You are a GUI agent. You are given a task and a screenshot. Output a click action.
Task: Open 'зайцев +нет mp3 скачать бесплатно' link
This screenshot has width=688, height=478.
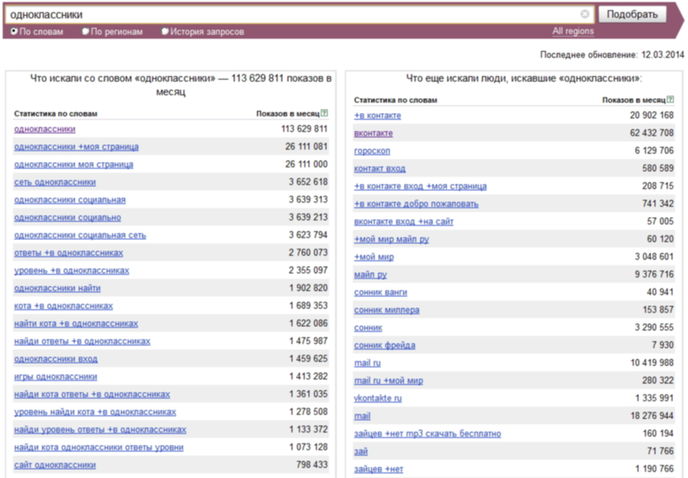coord(427,434)
